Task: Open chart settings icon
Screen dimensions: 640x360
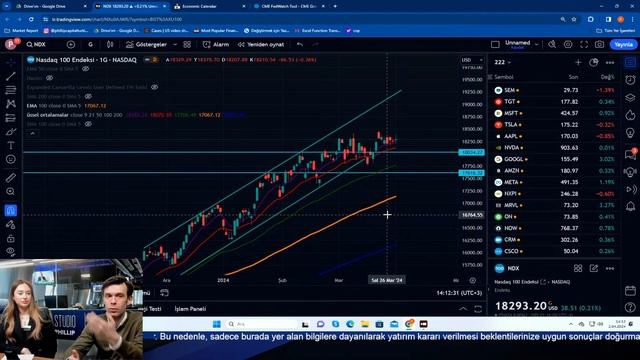Action: [x=568, y=44]
